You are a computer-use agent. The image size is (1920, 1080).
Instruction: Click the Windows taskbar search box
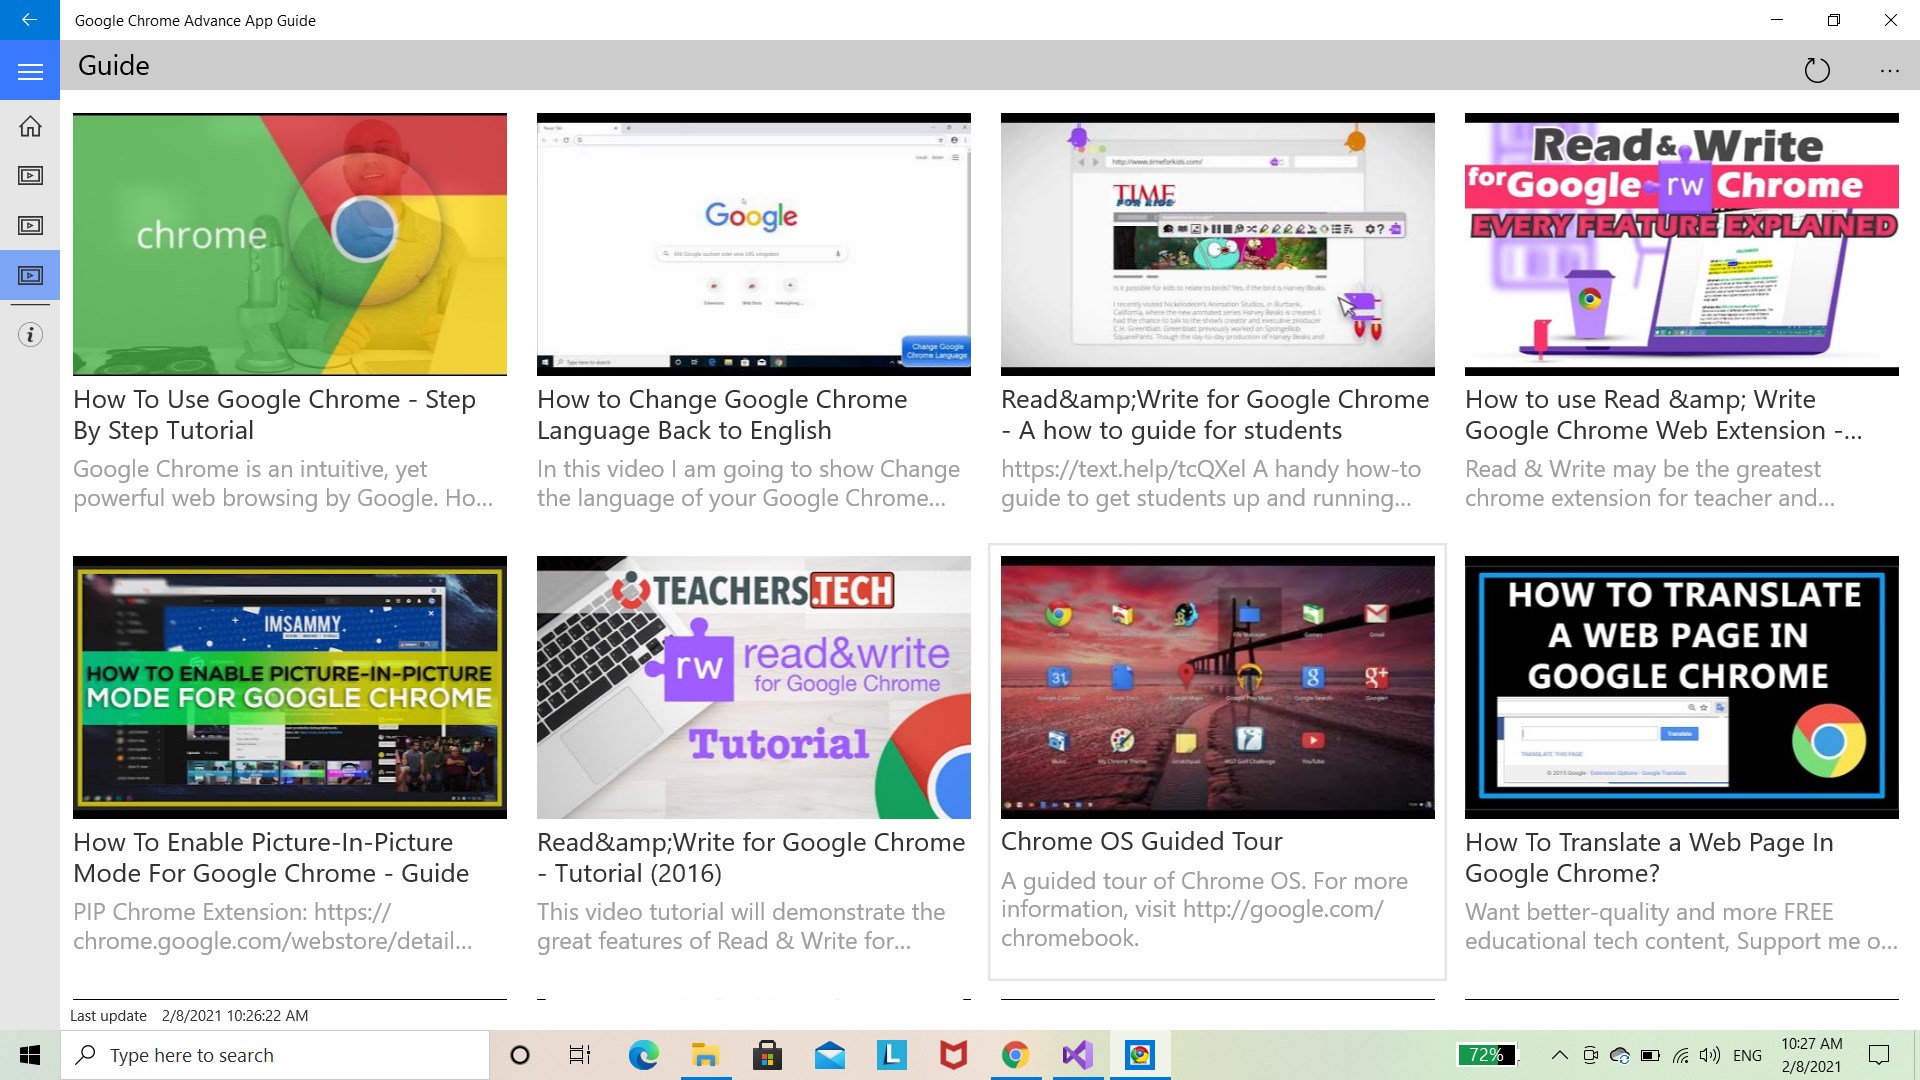tap(275, 1055)
